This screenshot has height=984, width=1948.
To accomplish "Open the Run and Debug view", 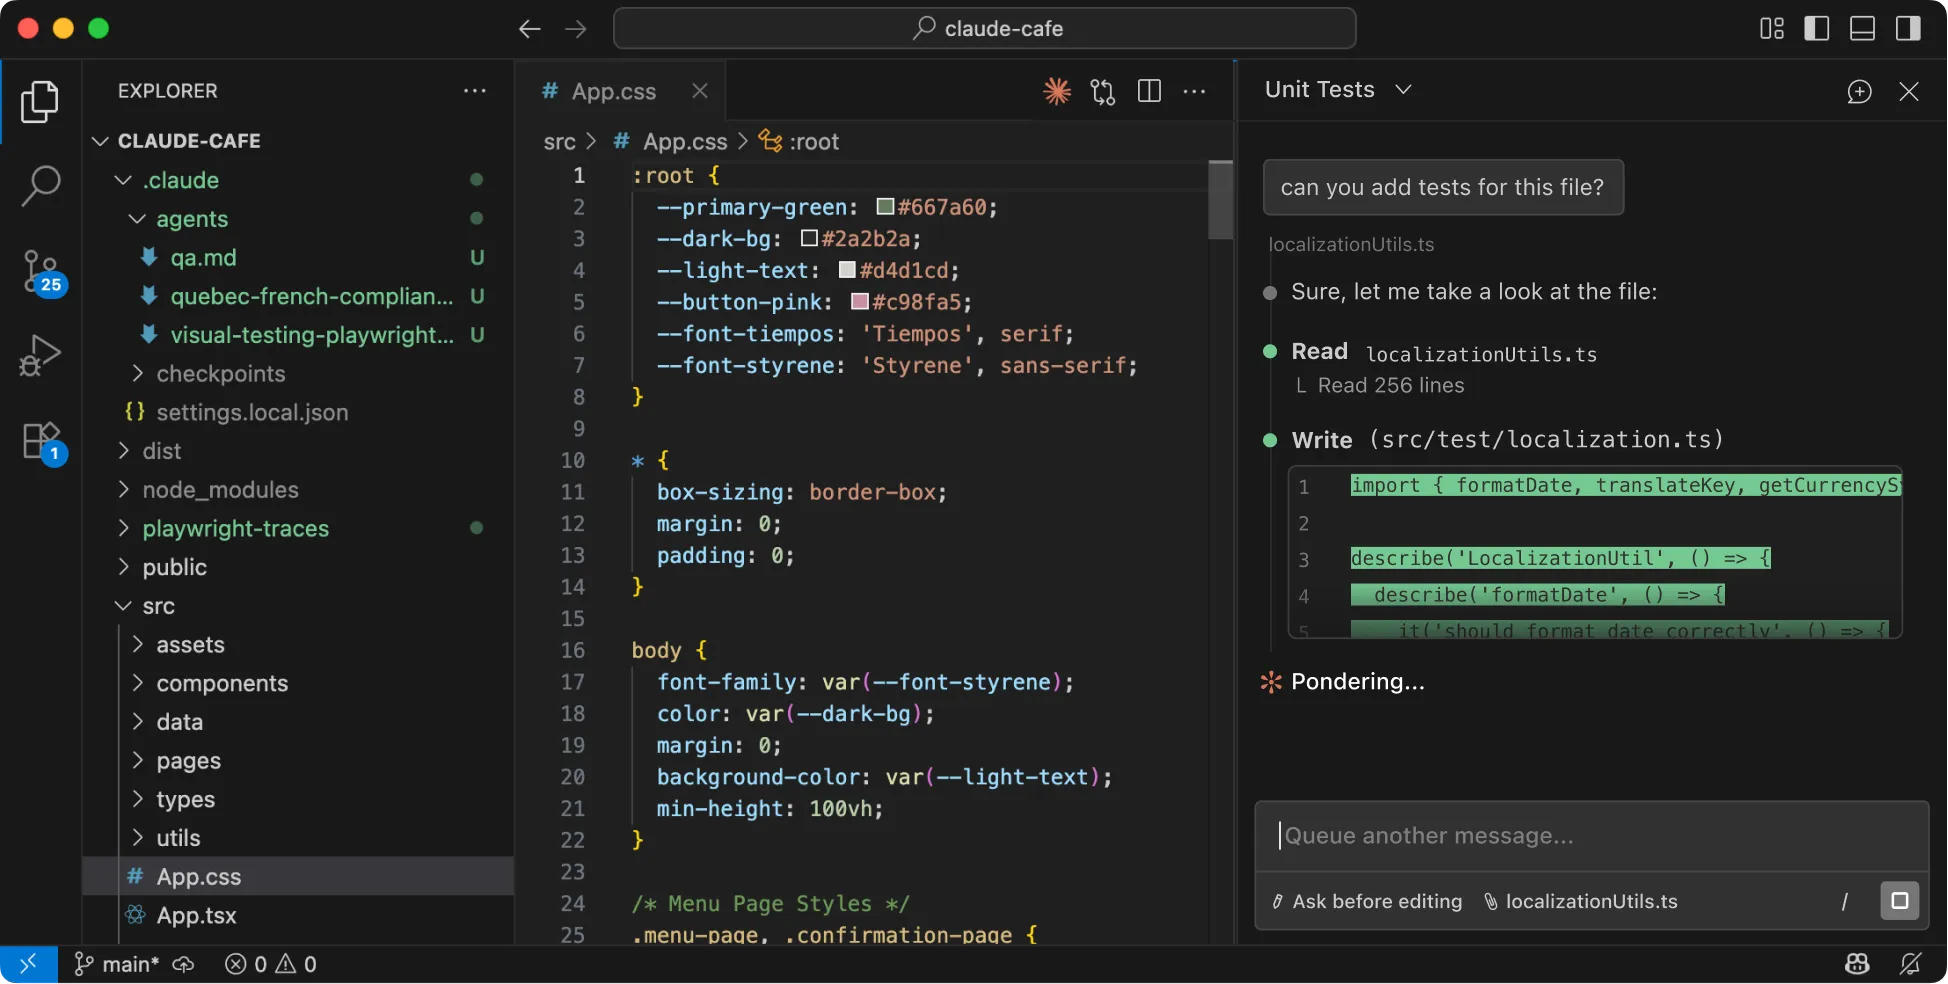I will [x=40, y=355].
